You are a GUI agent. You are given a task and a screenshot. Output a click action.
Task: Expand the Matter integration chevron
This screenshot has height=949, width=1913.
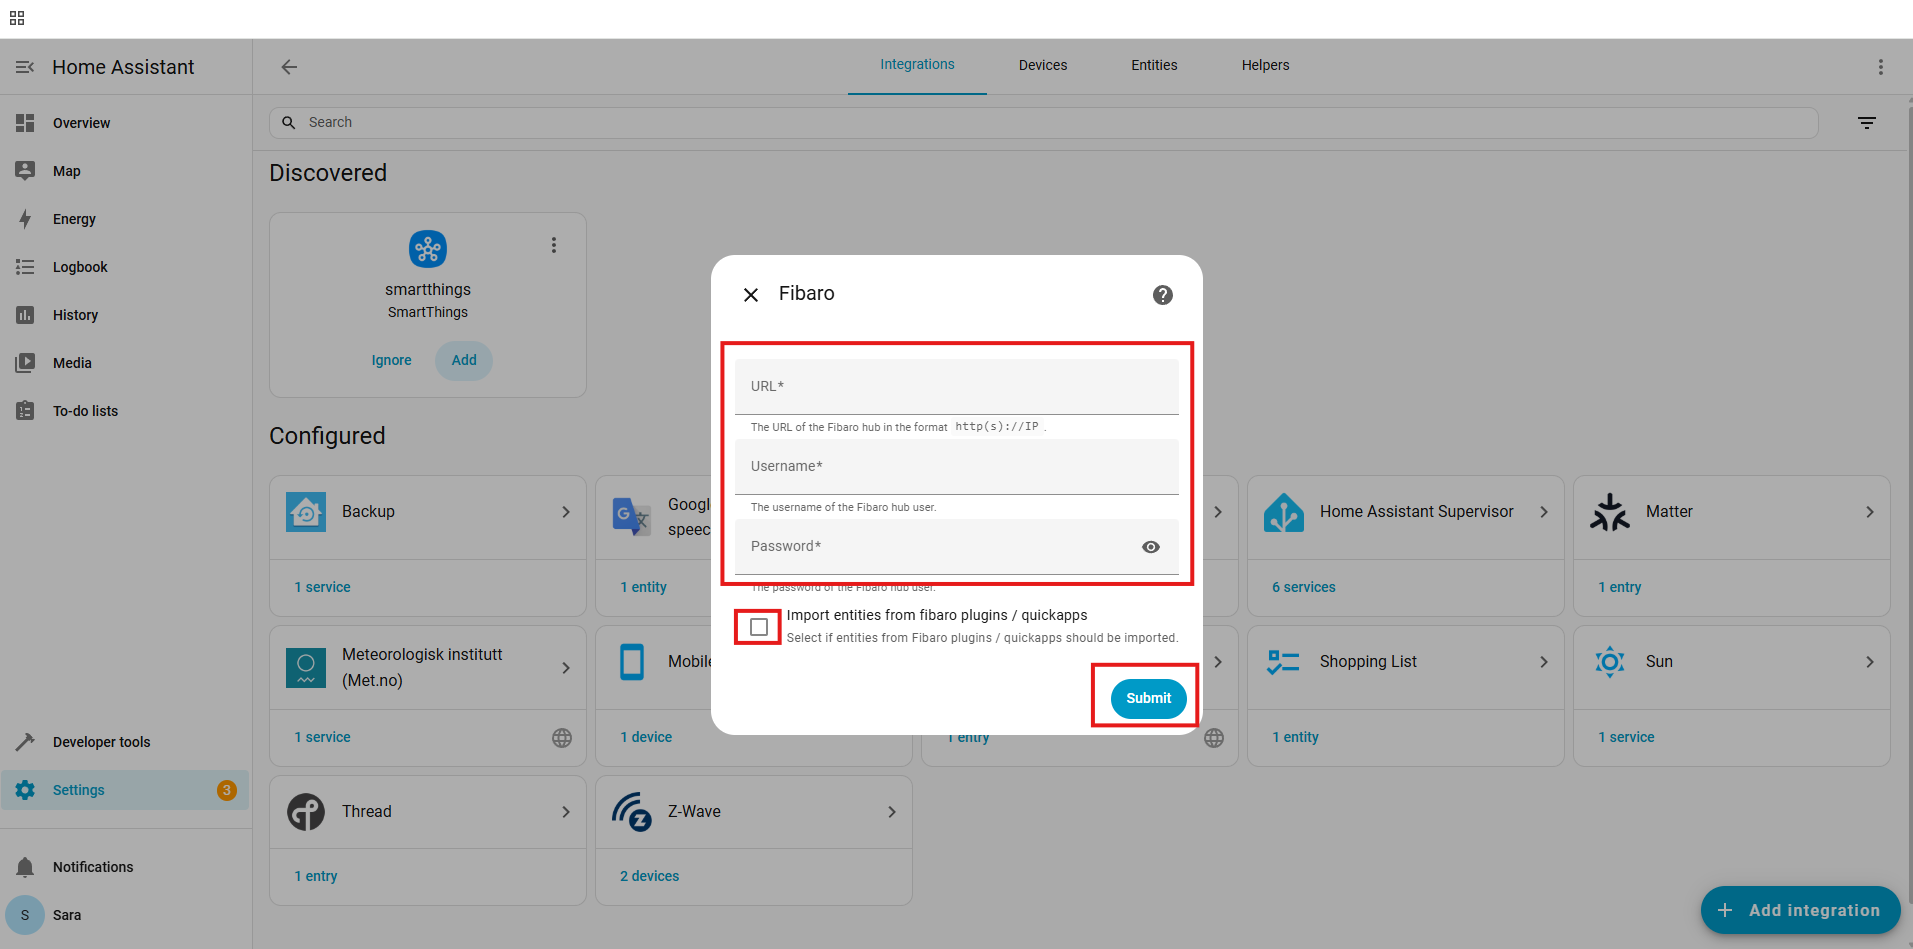click(1870, 512)
